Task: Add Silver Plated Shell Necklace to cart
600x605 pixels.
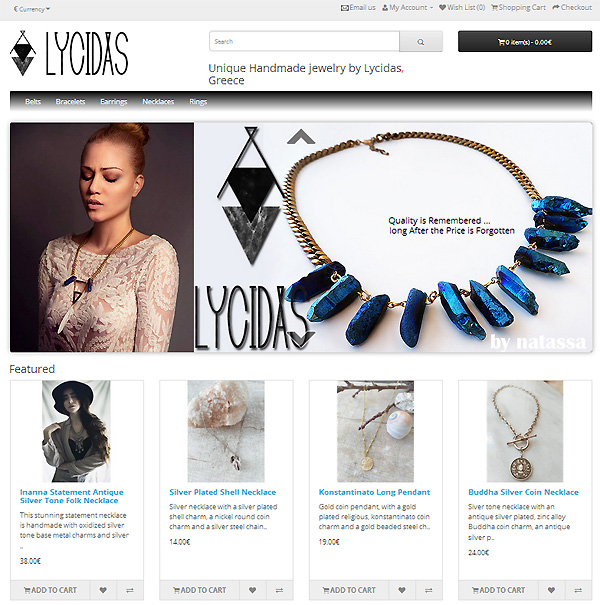Action: tap(199, 590)
